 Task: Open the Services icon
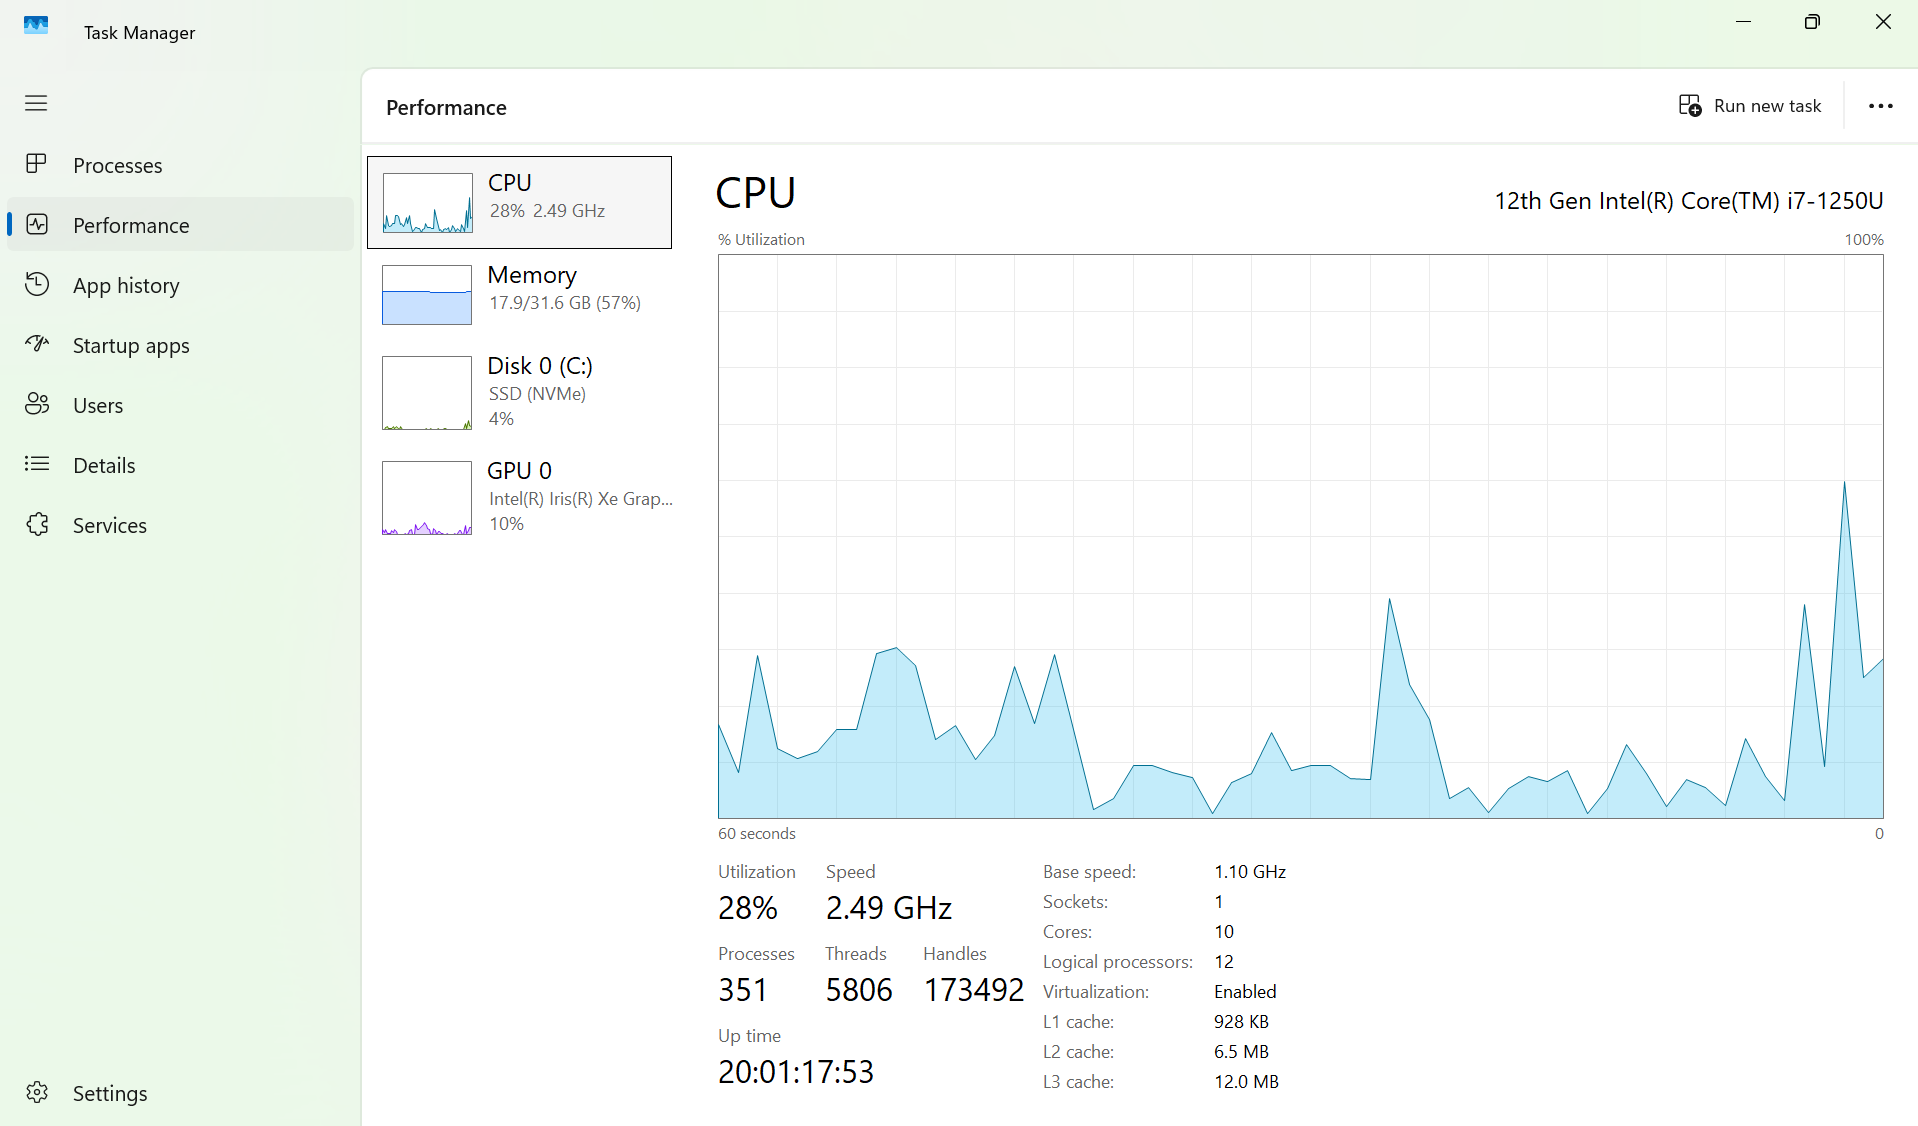point(37,524)
